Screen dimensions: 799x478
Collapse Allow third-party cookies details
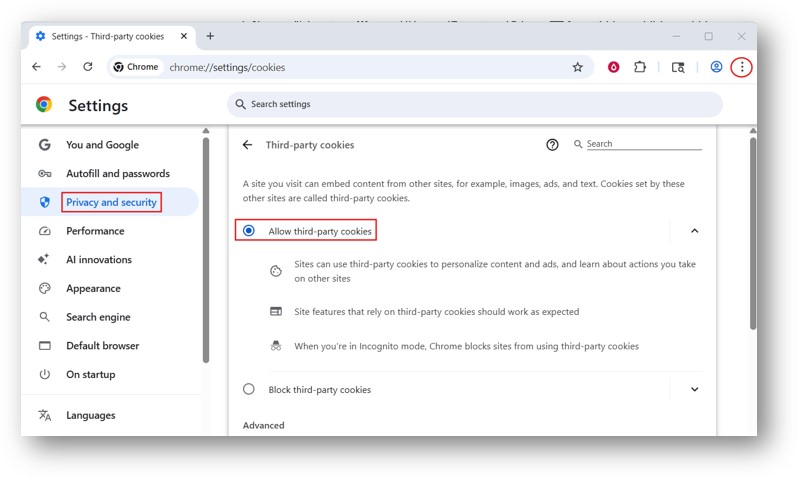(x=694, y=231)
